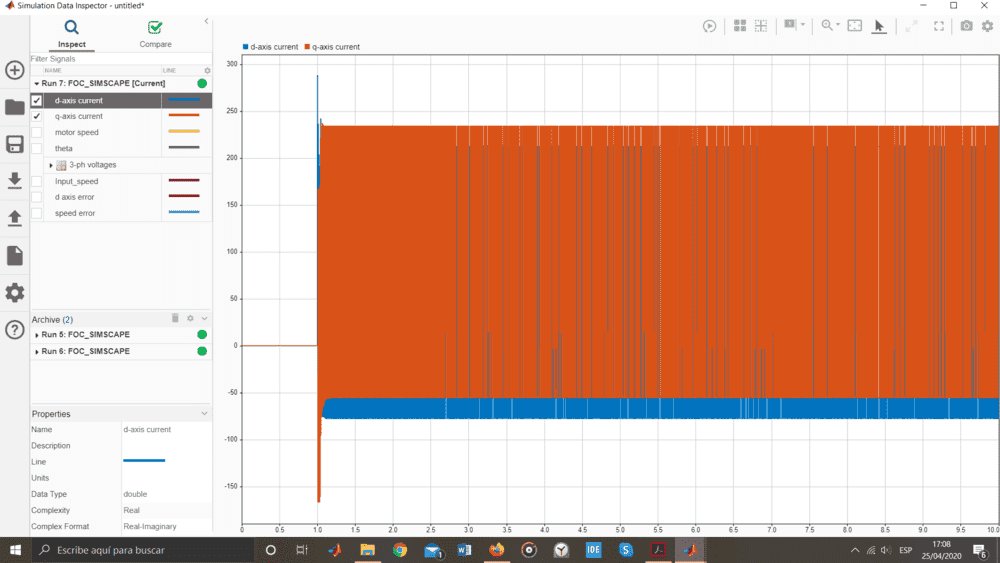Expand Run 5: FOC_SIMSCAPE in Archive
Screen dimensions: 1000x563
click(x=37, y=335)
